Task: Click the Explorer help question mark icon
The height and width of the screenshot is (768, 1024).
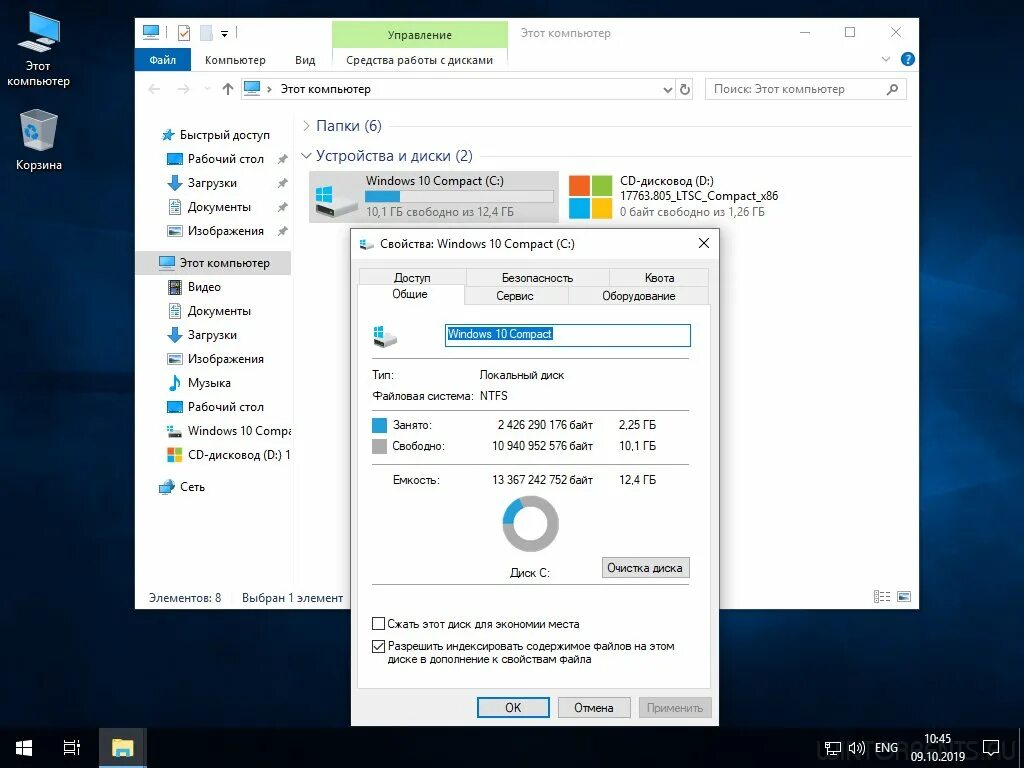Action: point(907,59)
